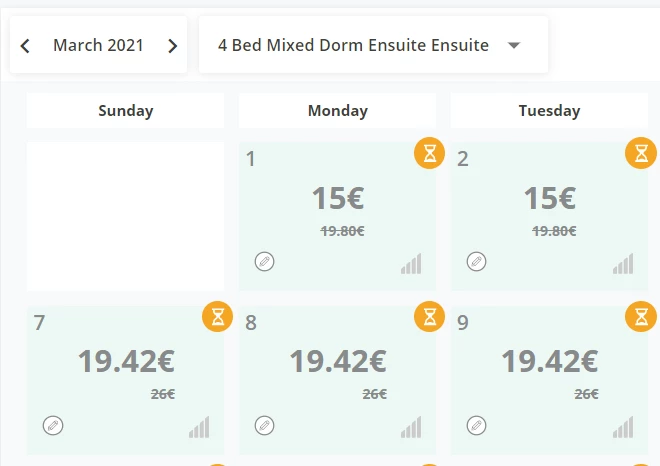This screenshot has height=466, width=660.
Task: Advance to the month after March 2021
Action: pyautogui.click(x=172, y=45)
